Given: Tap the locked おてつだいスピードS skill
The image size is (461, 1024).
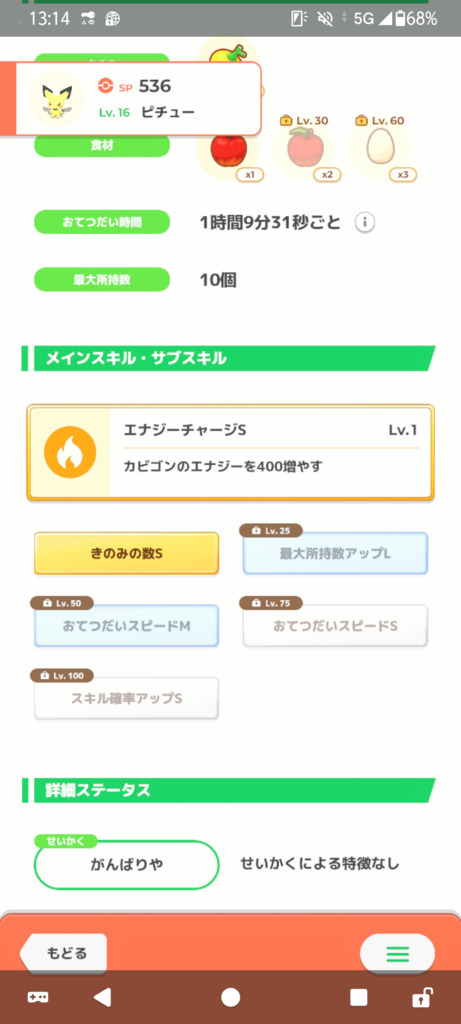Looking at the screenshot, I should [x=335, y=626].
